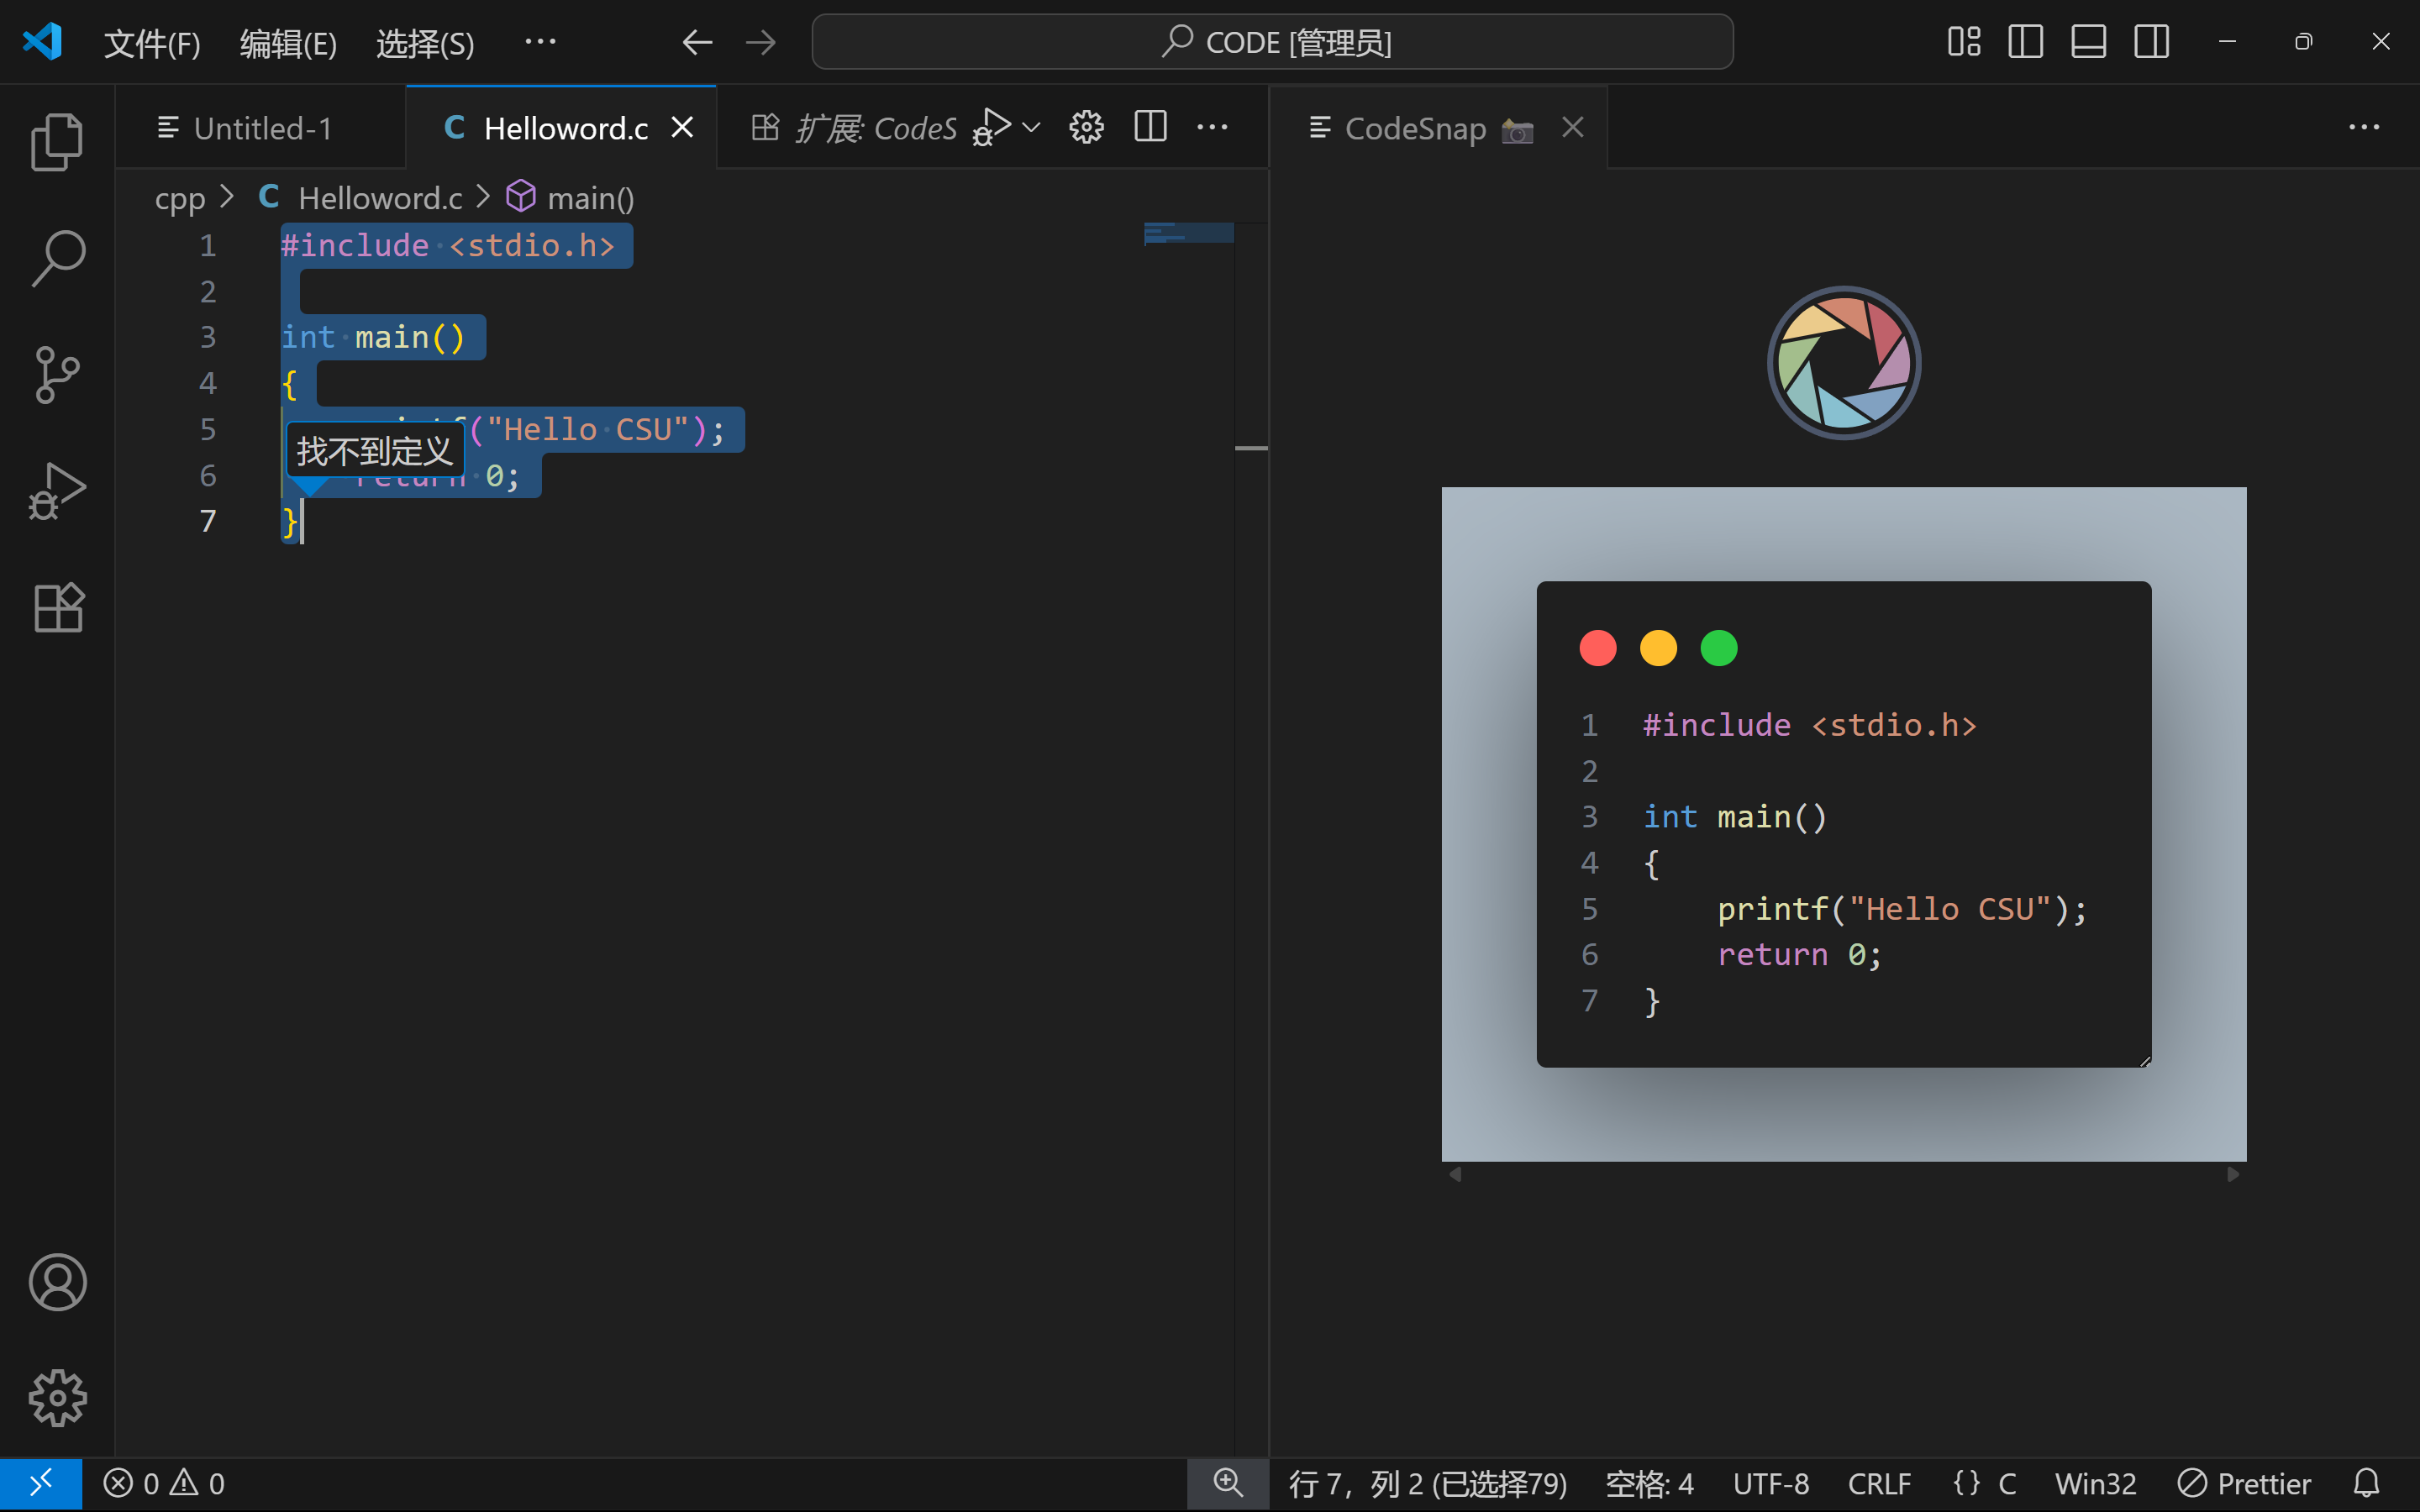Open notifications bell in the status bar

pyautogui.click(x=2368, y=1483)
